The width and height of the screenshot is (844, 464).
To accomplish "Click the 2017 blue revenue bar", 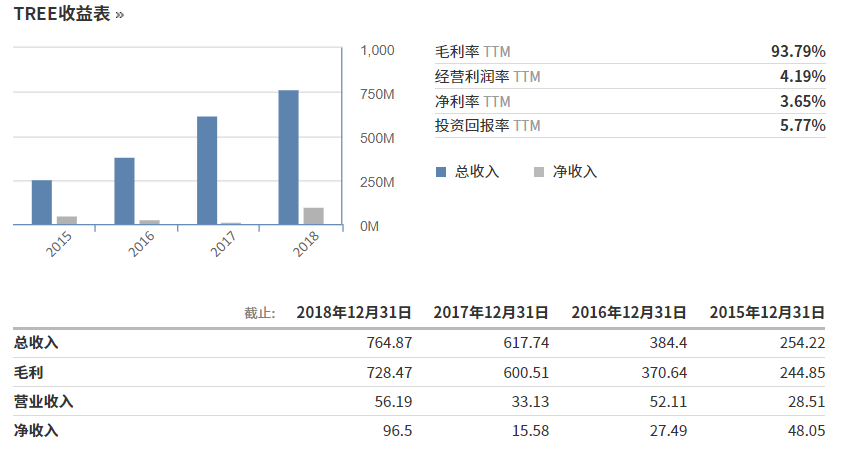I will click(x=207, y=170).
